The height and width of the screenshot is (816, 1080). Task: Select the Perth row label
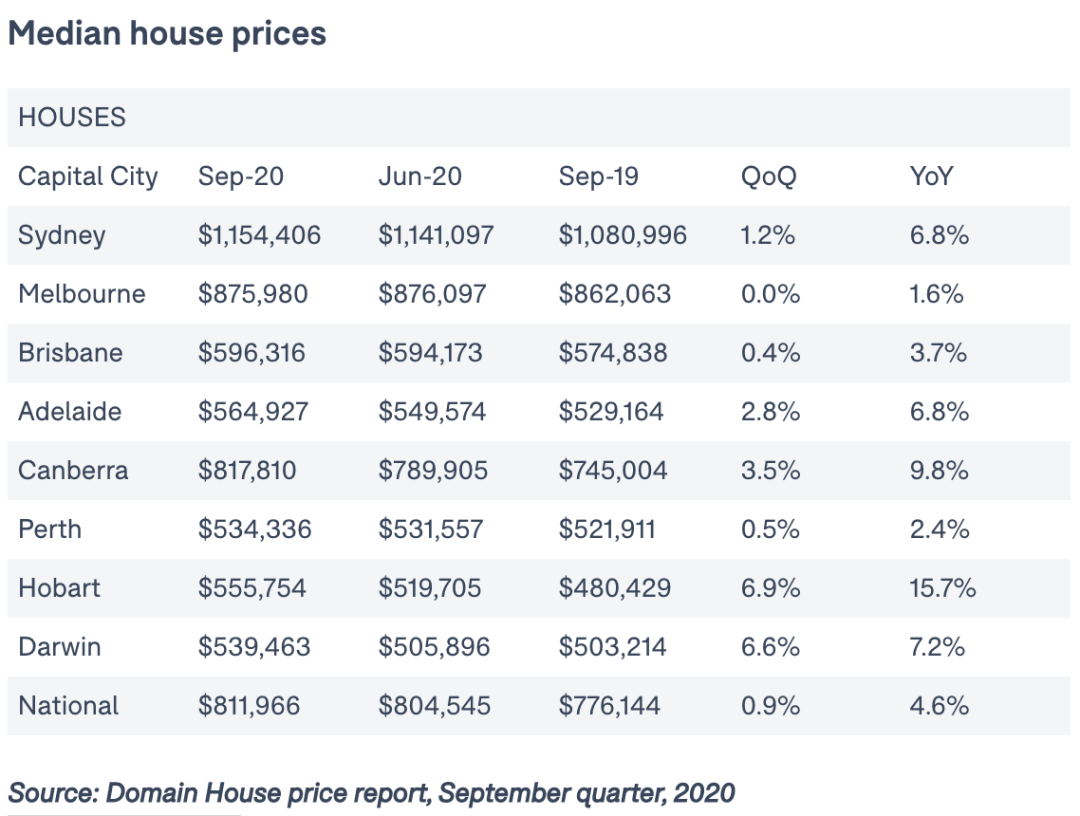click(50, 530)
